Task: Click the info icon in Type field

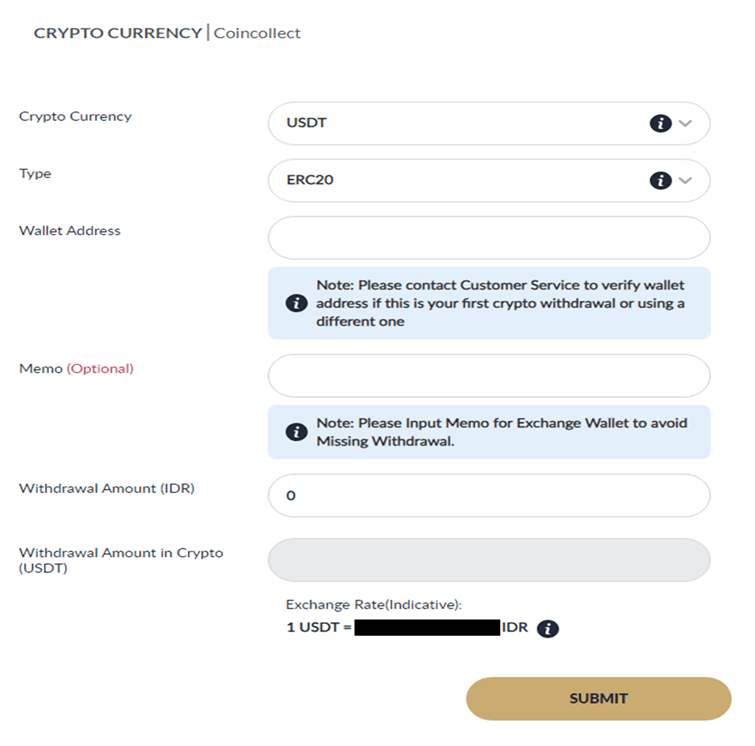Action: point(659,181)
